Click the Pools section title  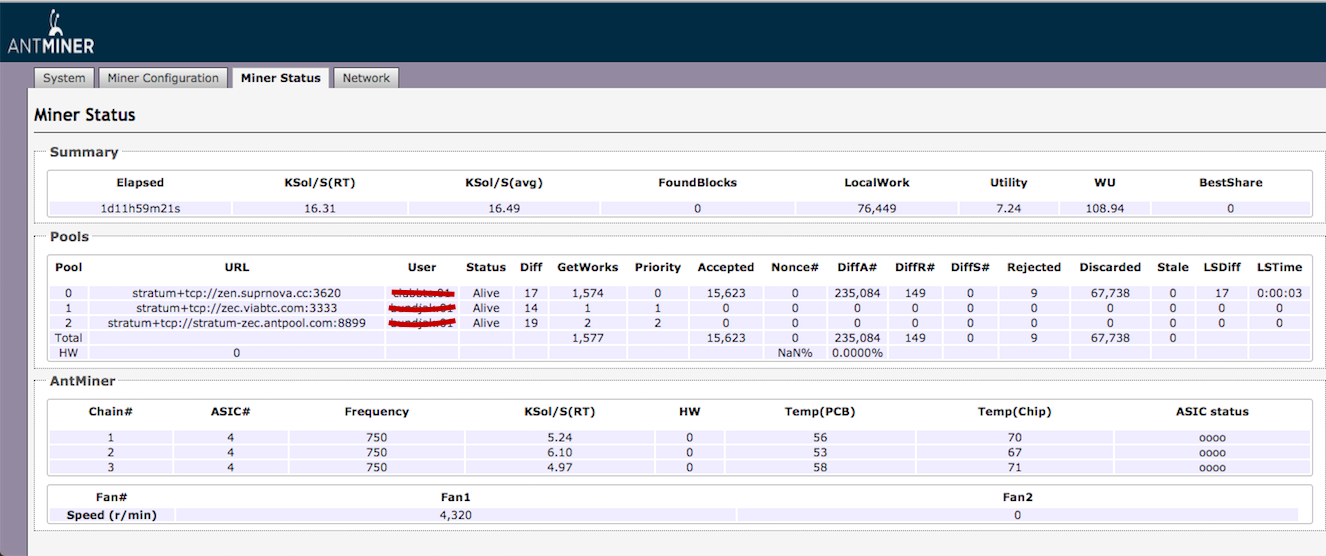[x=69, y=237]
